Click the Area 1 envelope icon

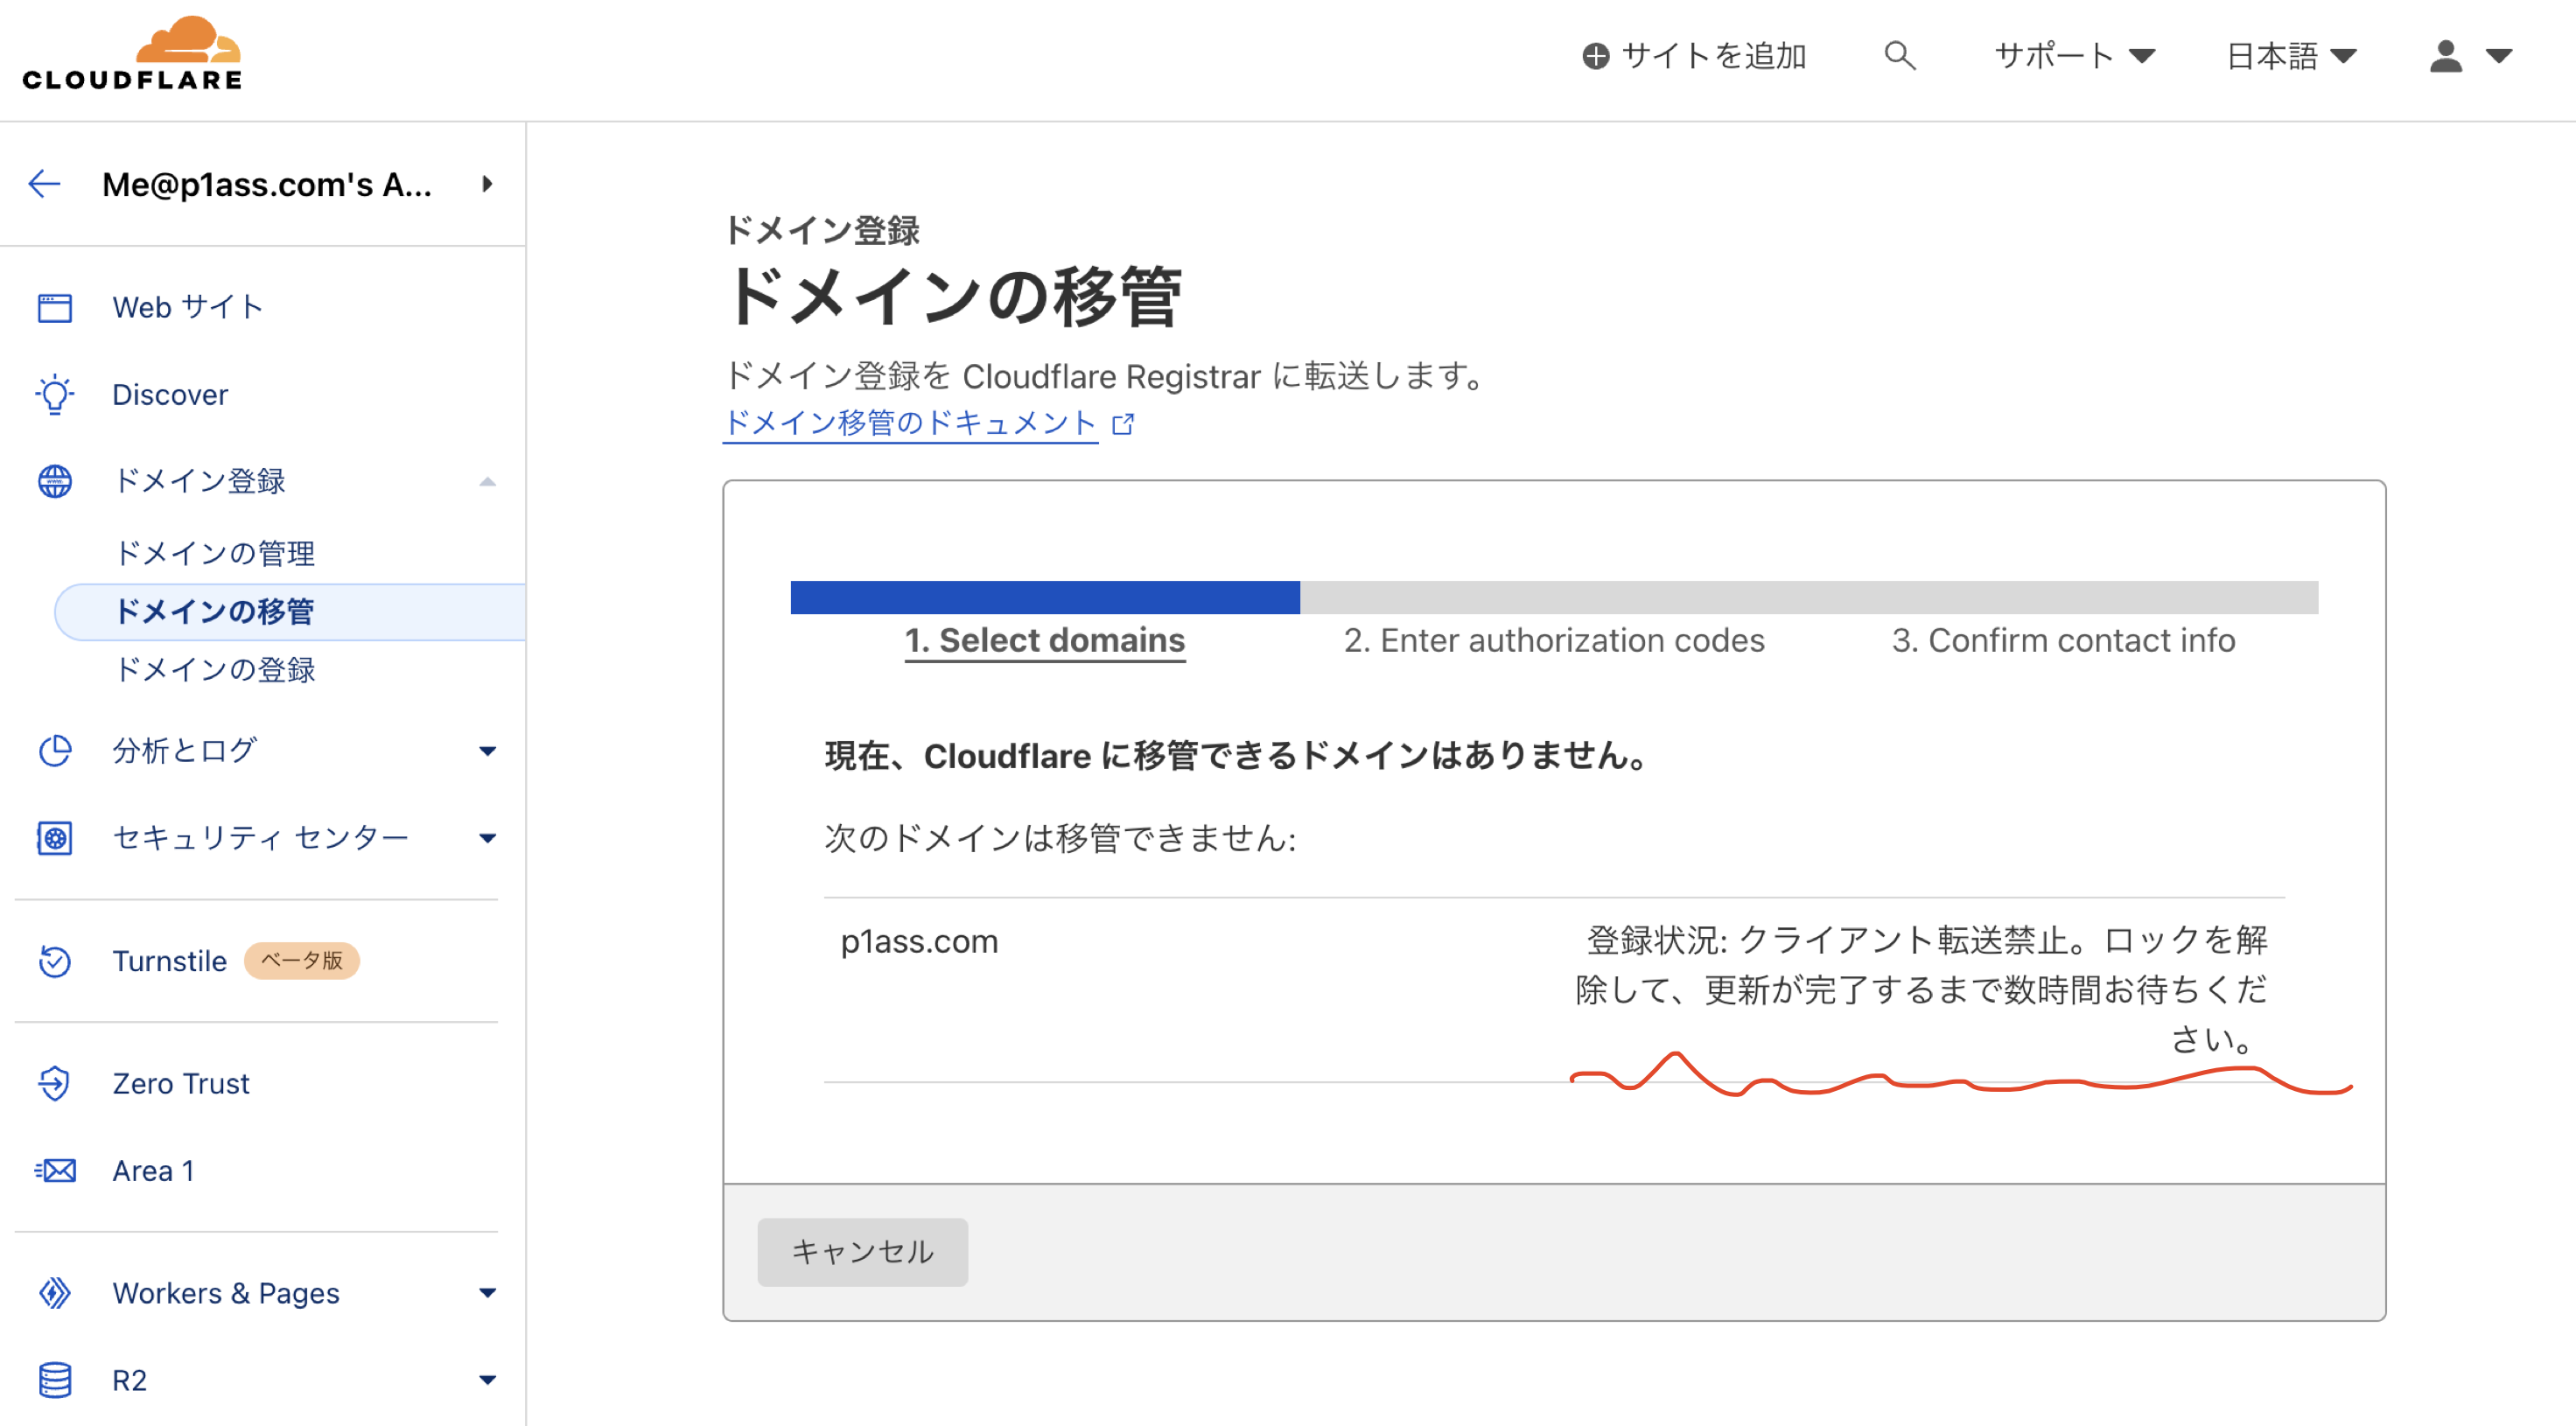coord(55,1170)
